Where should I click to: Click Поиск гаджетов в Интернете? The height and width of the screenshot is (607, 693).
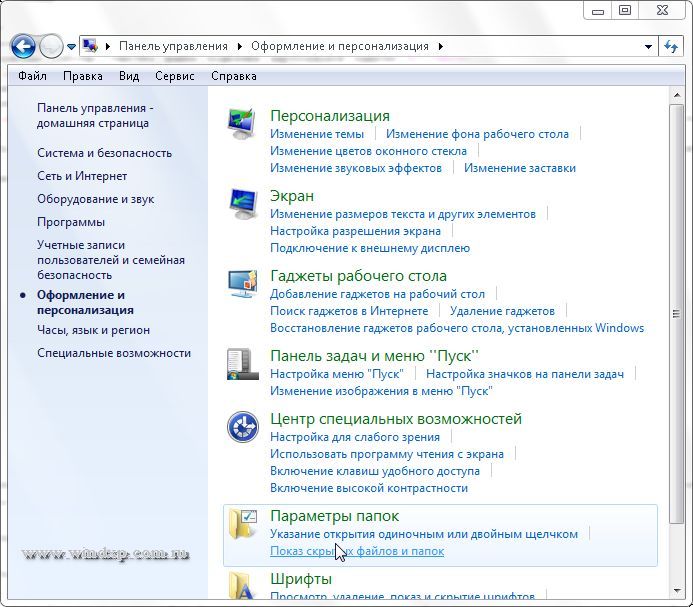coord(349,311)
